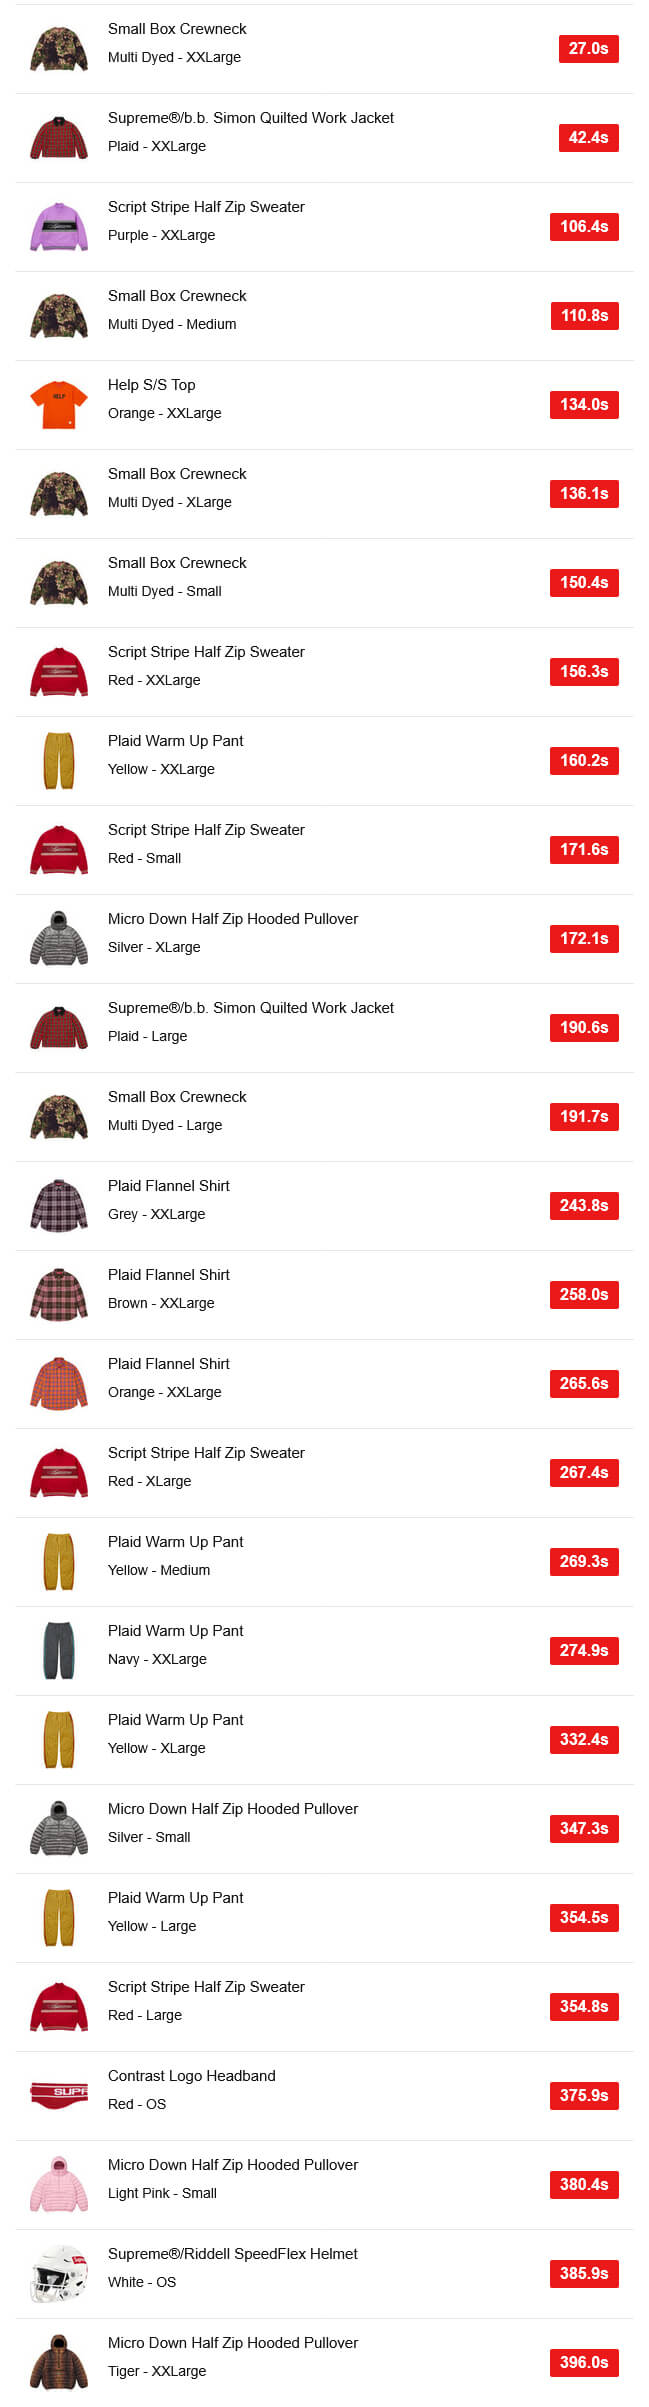Open the Help S/S Top title link
Image resolution: width=649 pixels, height=2407 pixels.
pyautogui.click(x=152, y=385)
